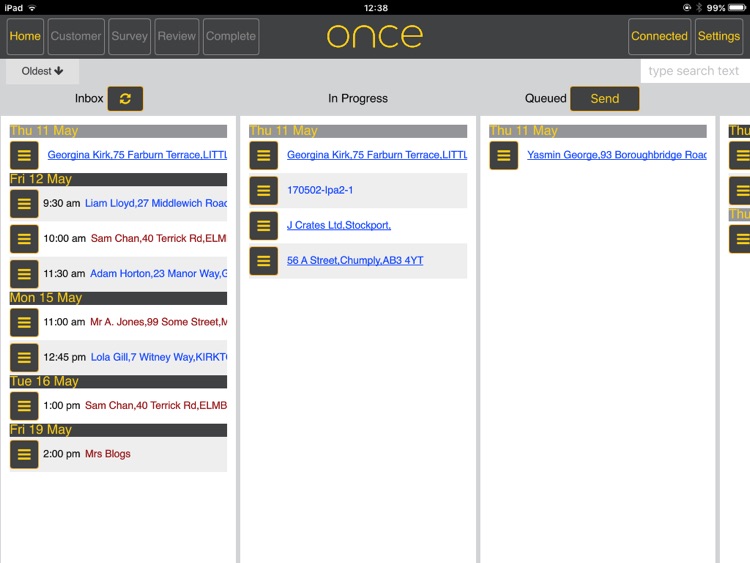Switch to the Customer tab
Screen dimensions: 750x563
tap(76, 36)
